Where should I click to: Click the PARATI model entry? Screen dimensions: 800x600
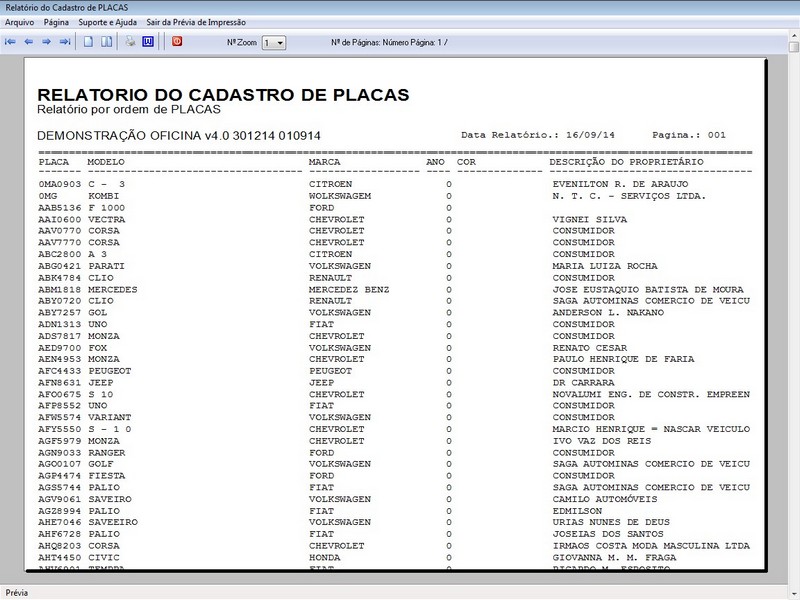(x=107, y=266)
